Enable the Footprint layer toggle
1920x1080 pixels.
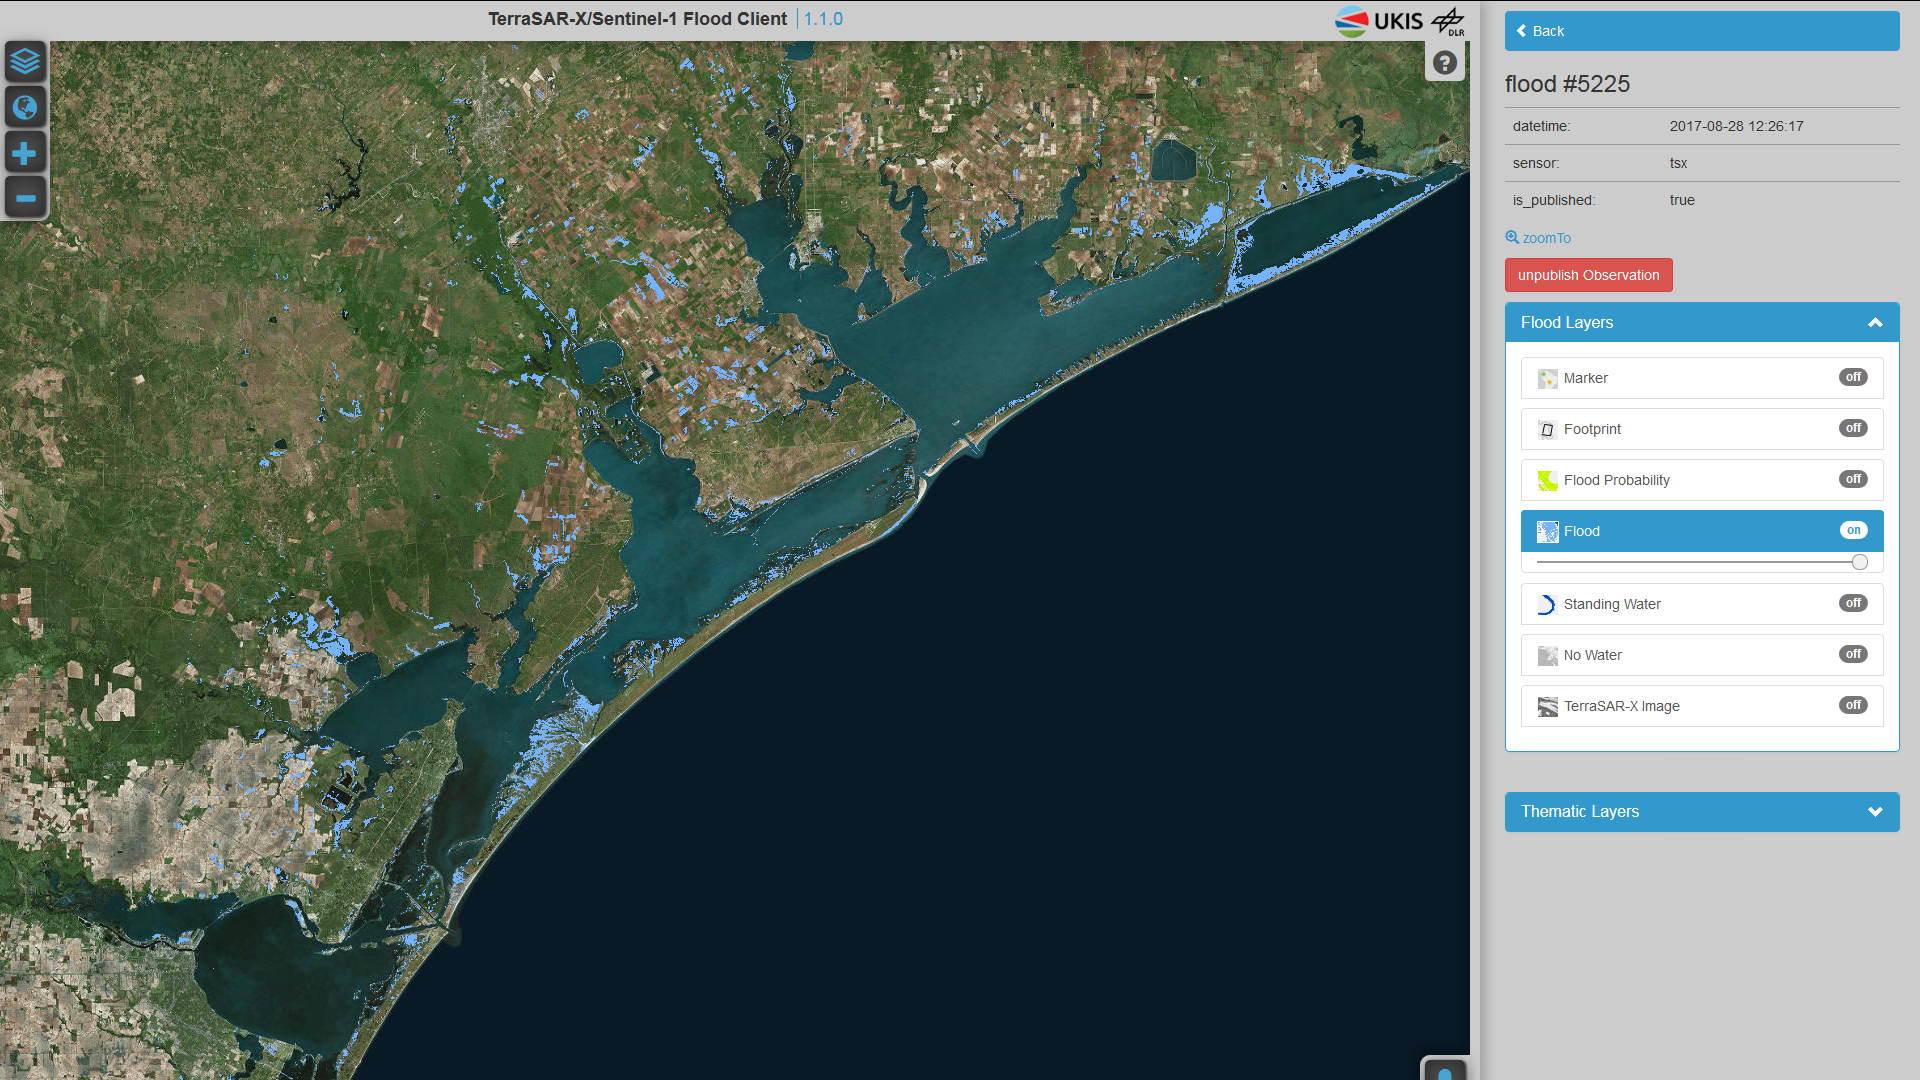point(1853,428)
